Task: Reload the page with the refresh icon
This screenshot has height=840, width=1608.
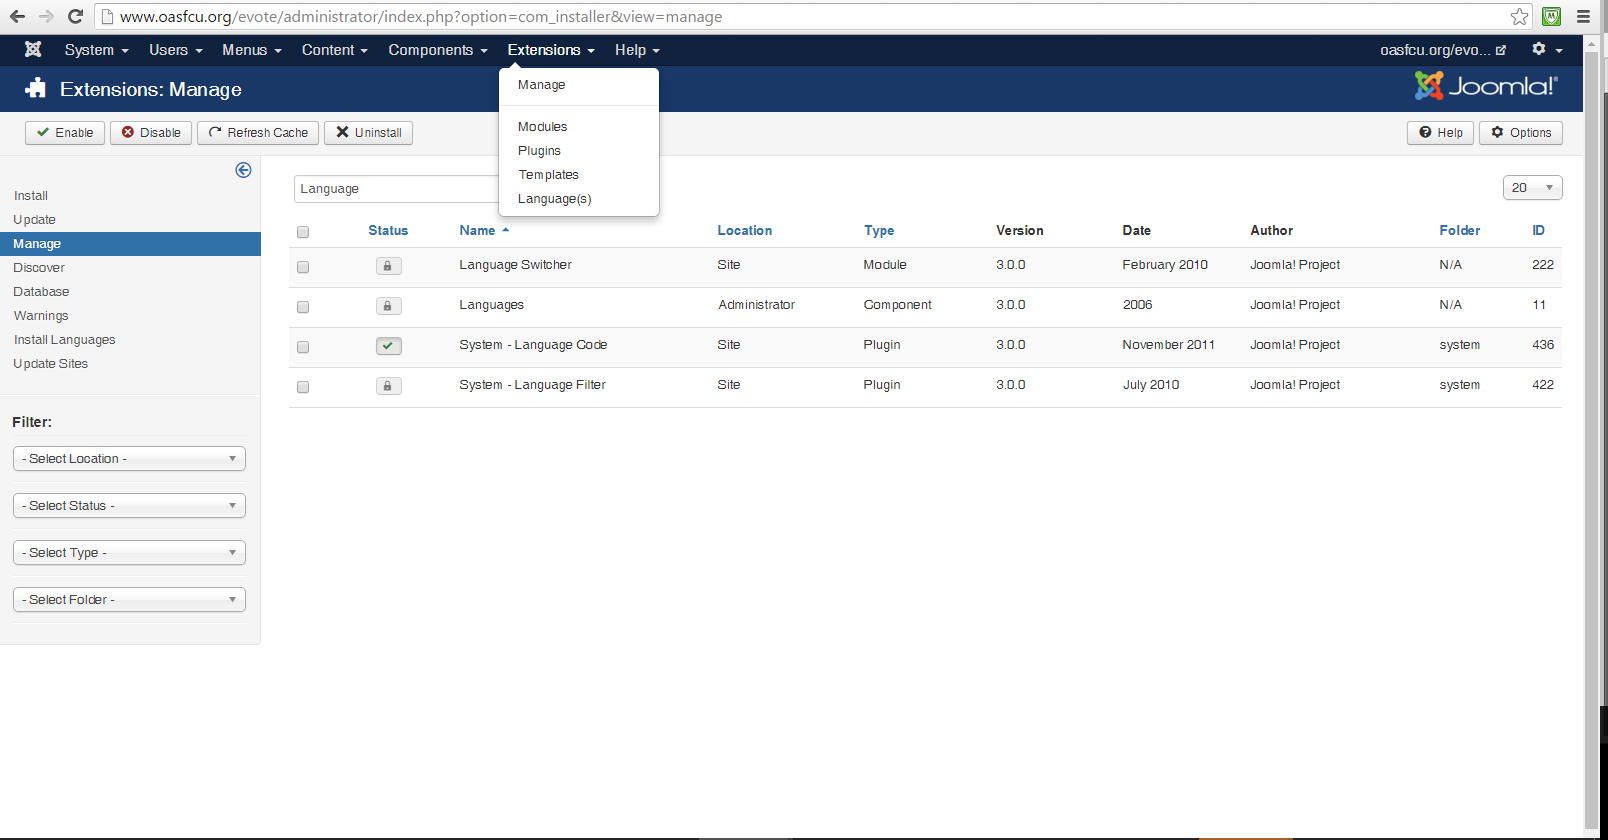Action: (75, 16)
